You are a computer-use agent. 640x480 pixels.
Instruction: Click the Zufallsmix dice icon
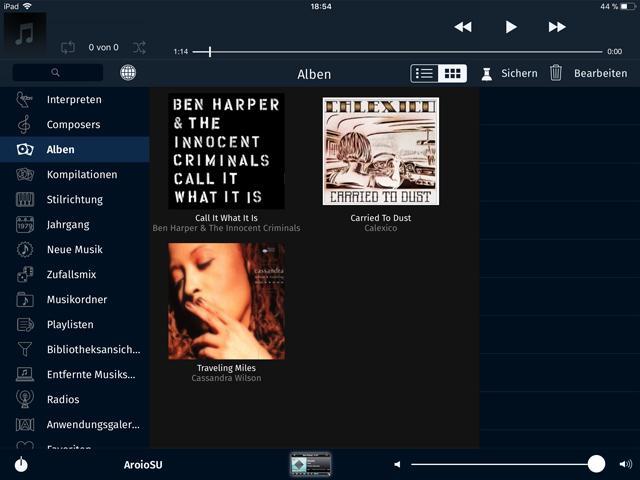[x=25, y=274]
